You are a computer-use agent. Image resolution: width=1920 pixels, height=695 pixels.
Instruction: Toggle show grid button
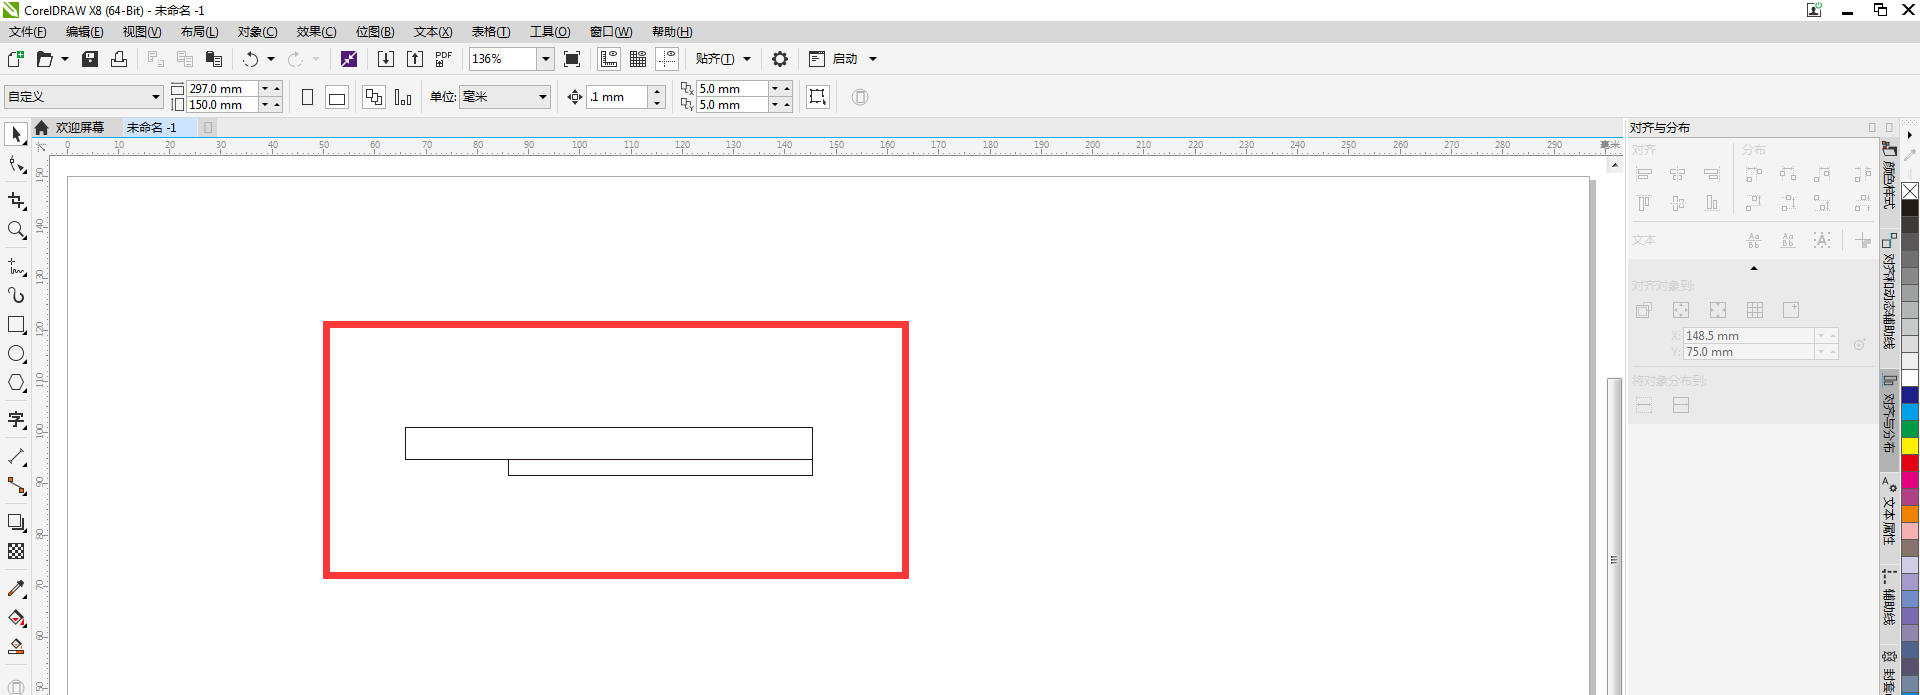[638, 59]
